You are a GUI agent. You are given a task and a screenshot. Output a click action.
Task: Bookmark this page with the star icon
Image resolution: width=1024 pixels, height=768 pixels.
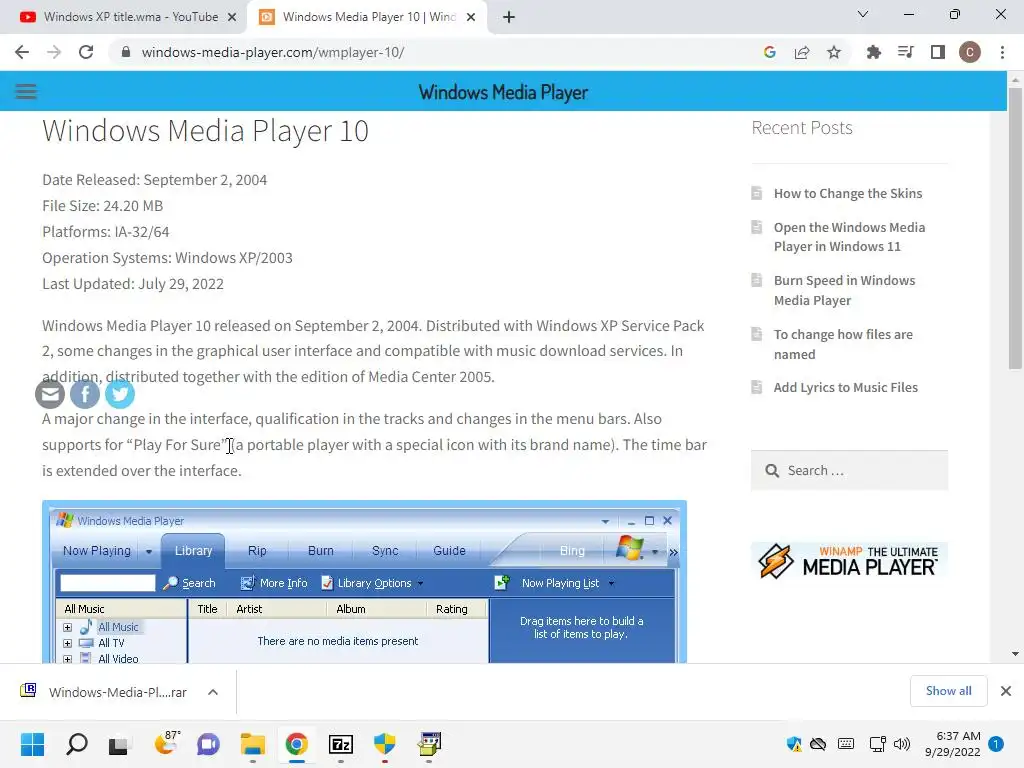[834, 52]
